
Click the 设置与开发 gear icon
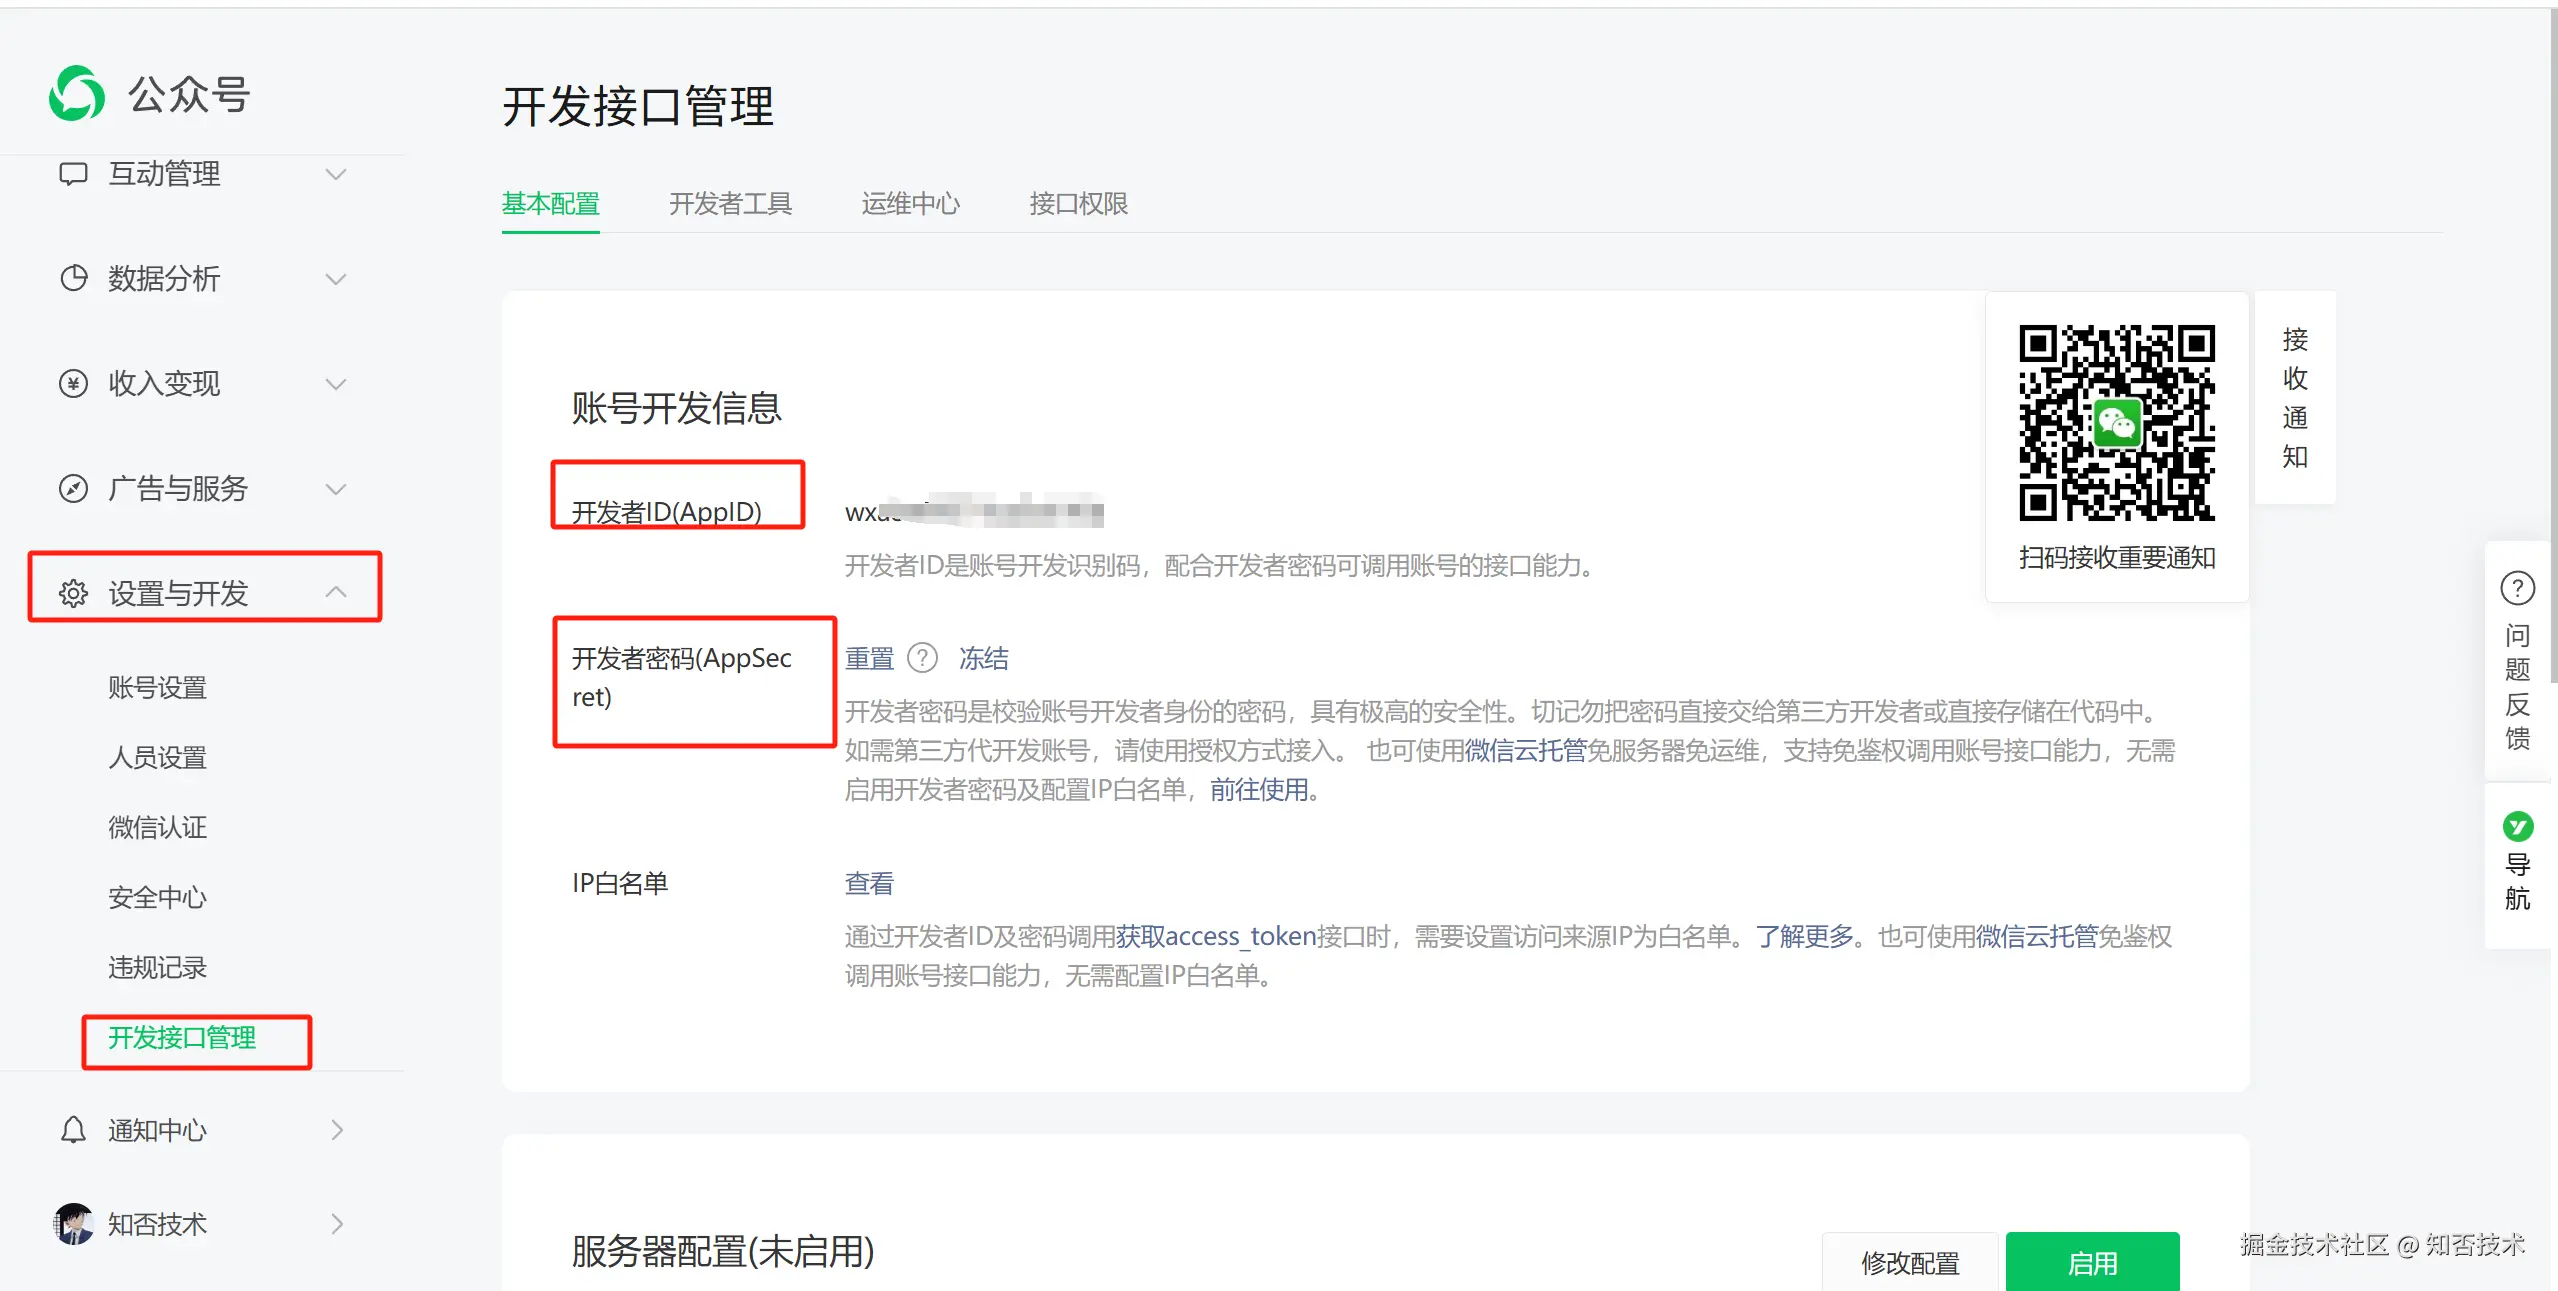pos(73,593)
